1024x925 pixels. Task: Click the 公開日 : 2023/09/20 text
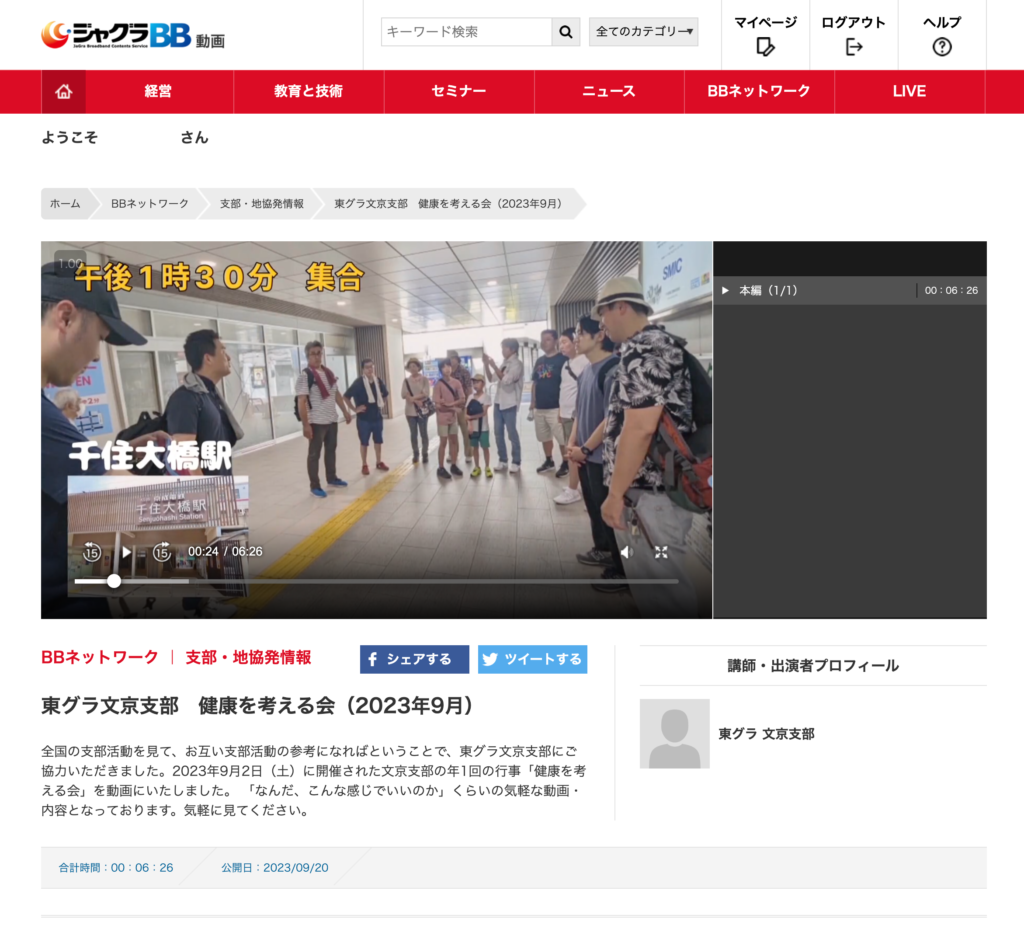(x=274, y=868)
